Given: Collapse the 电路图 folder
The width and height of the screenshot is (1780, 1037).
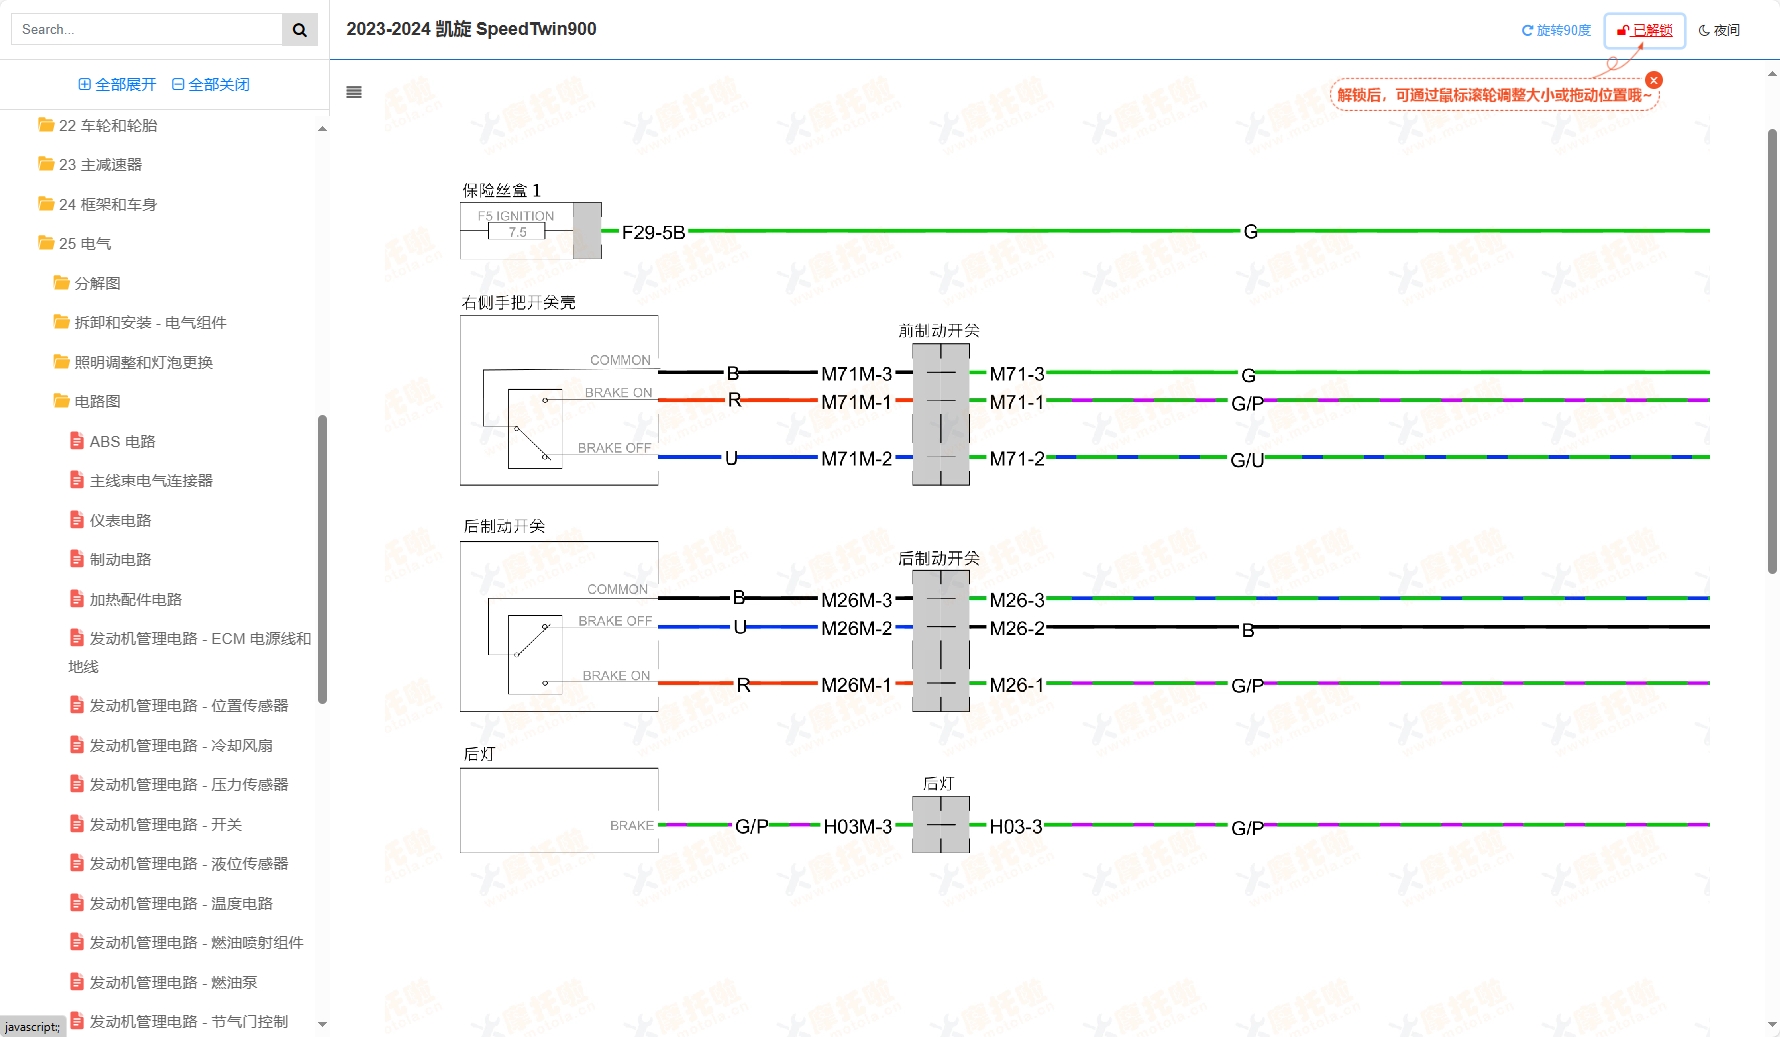Looking at the screenshot, I should [97, 402].
